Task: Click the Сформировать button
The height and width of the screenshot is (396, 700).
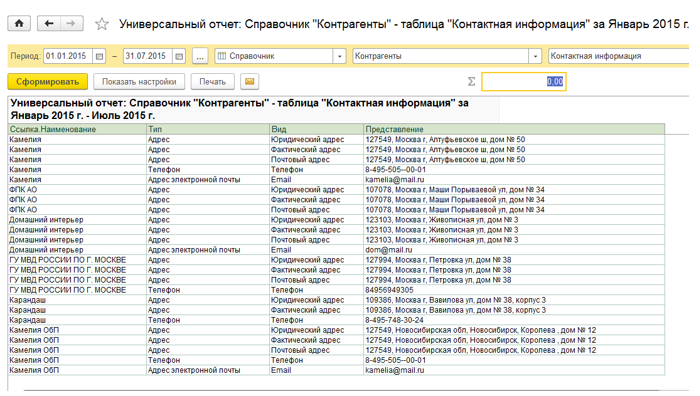Action: [x=47, y=82]
